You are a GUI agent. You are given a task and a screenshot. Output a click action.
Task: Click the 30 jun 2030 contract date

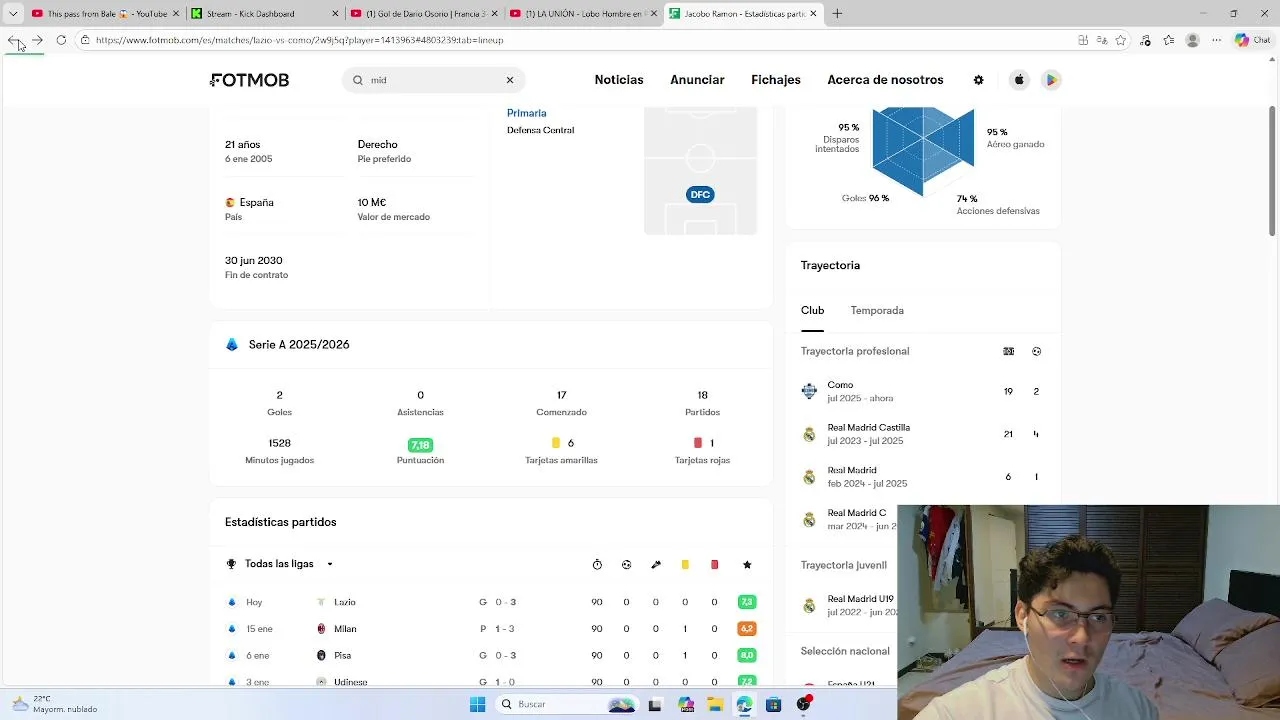tap(254, 261)
